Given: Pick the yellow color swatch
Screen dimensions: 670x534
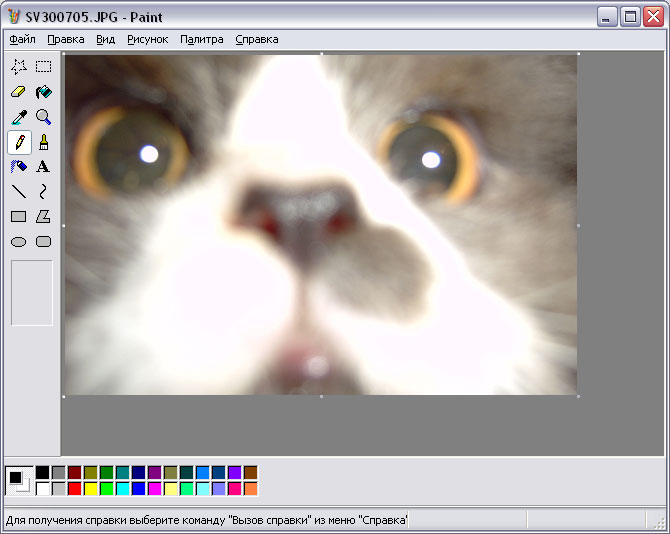Looking at the screenshot, I should 91,489.
